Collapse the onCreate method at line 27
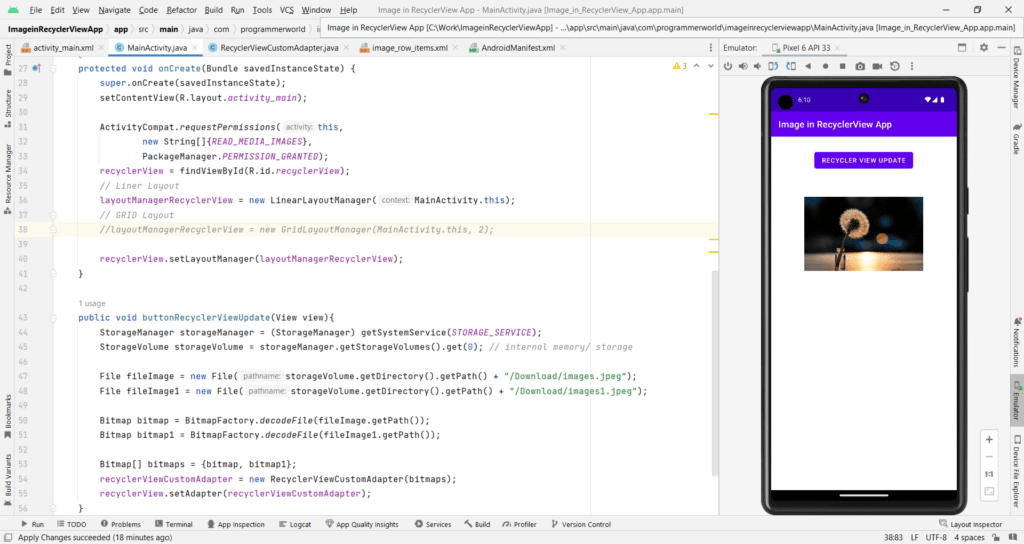 coord(54,68)
